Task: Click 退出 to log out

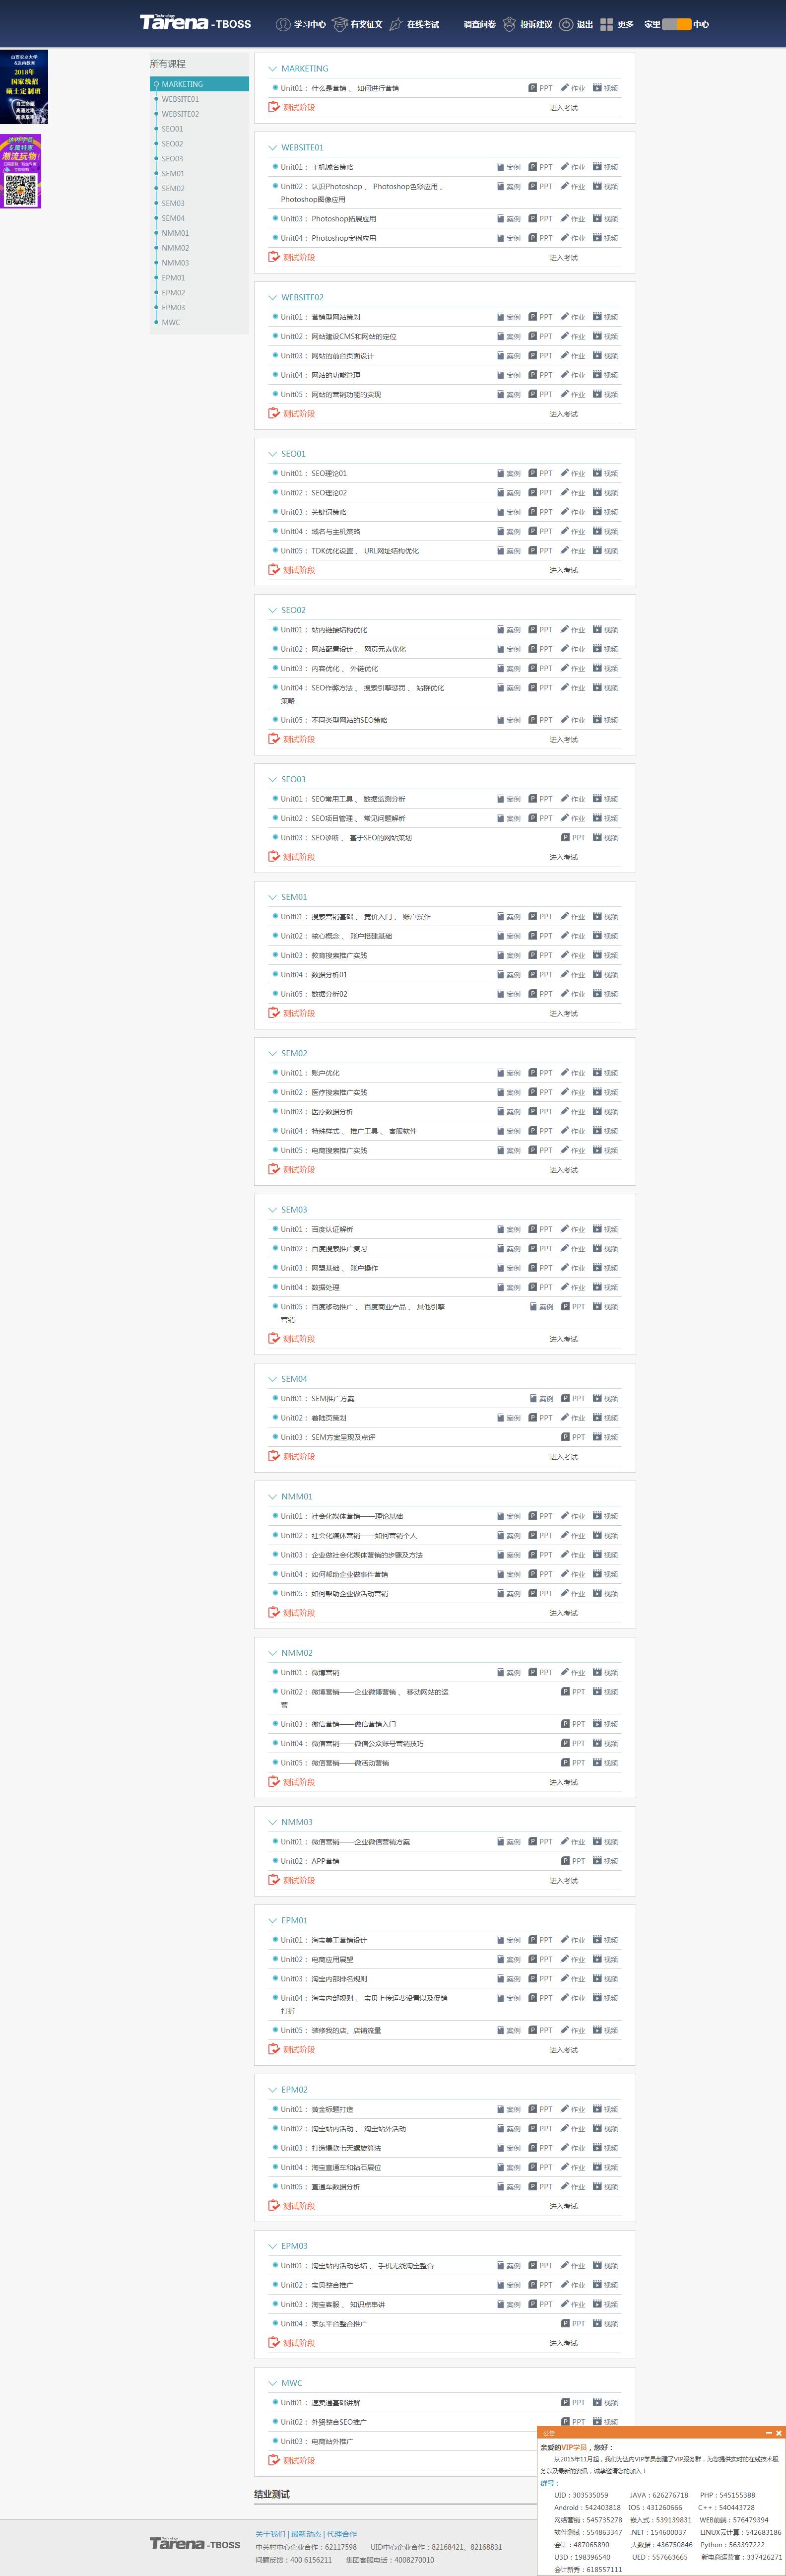Action: coord(576,24)
